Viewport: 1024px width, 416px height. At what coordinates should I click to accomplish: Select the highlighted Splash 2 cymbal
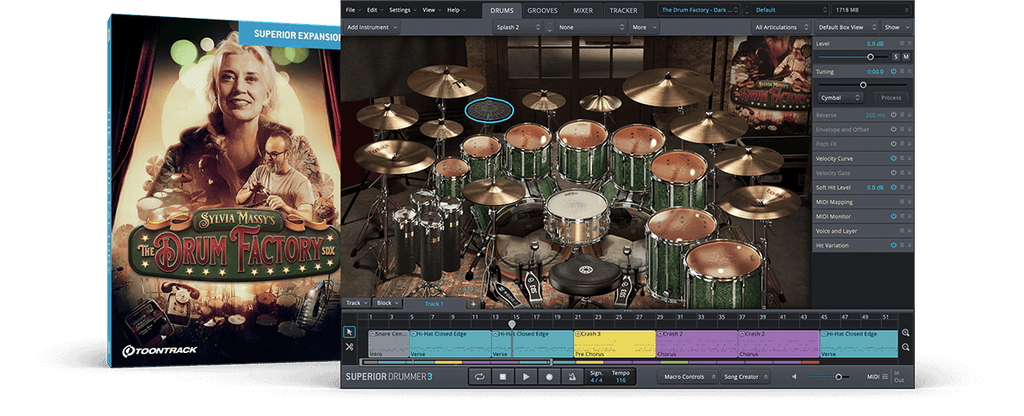pyautogui.click(x=489, y=110)
